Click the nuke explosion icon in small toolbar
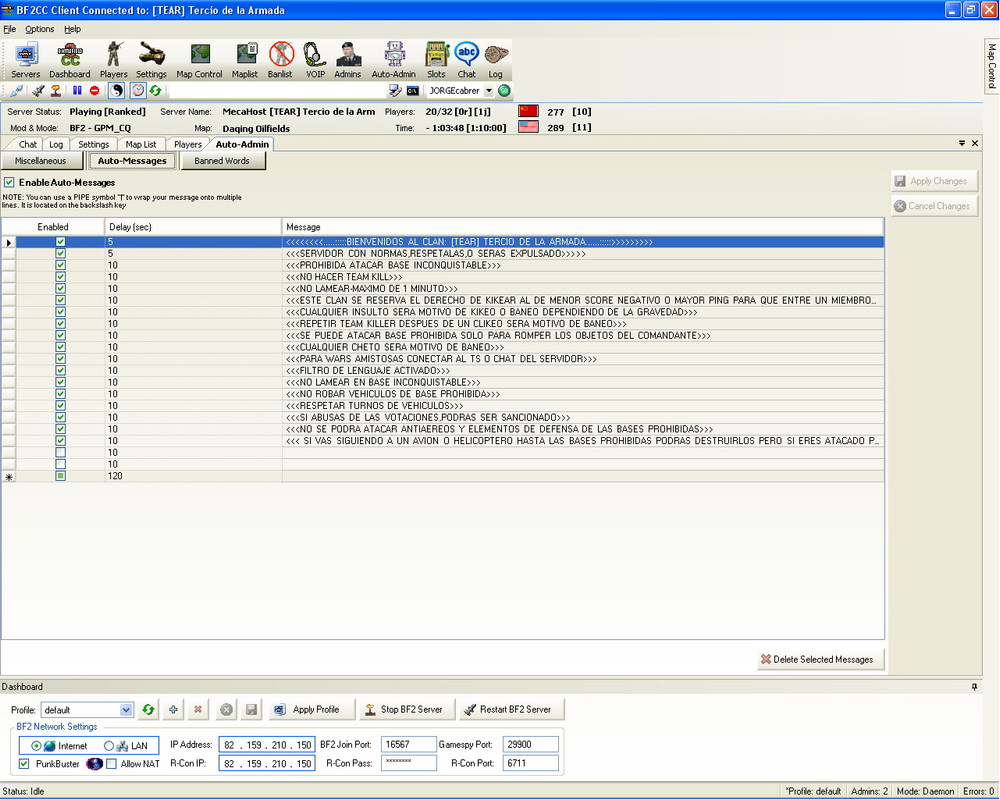Image resolution: width=1000 pixels, height=800 pixels. [56, 91]
